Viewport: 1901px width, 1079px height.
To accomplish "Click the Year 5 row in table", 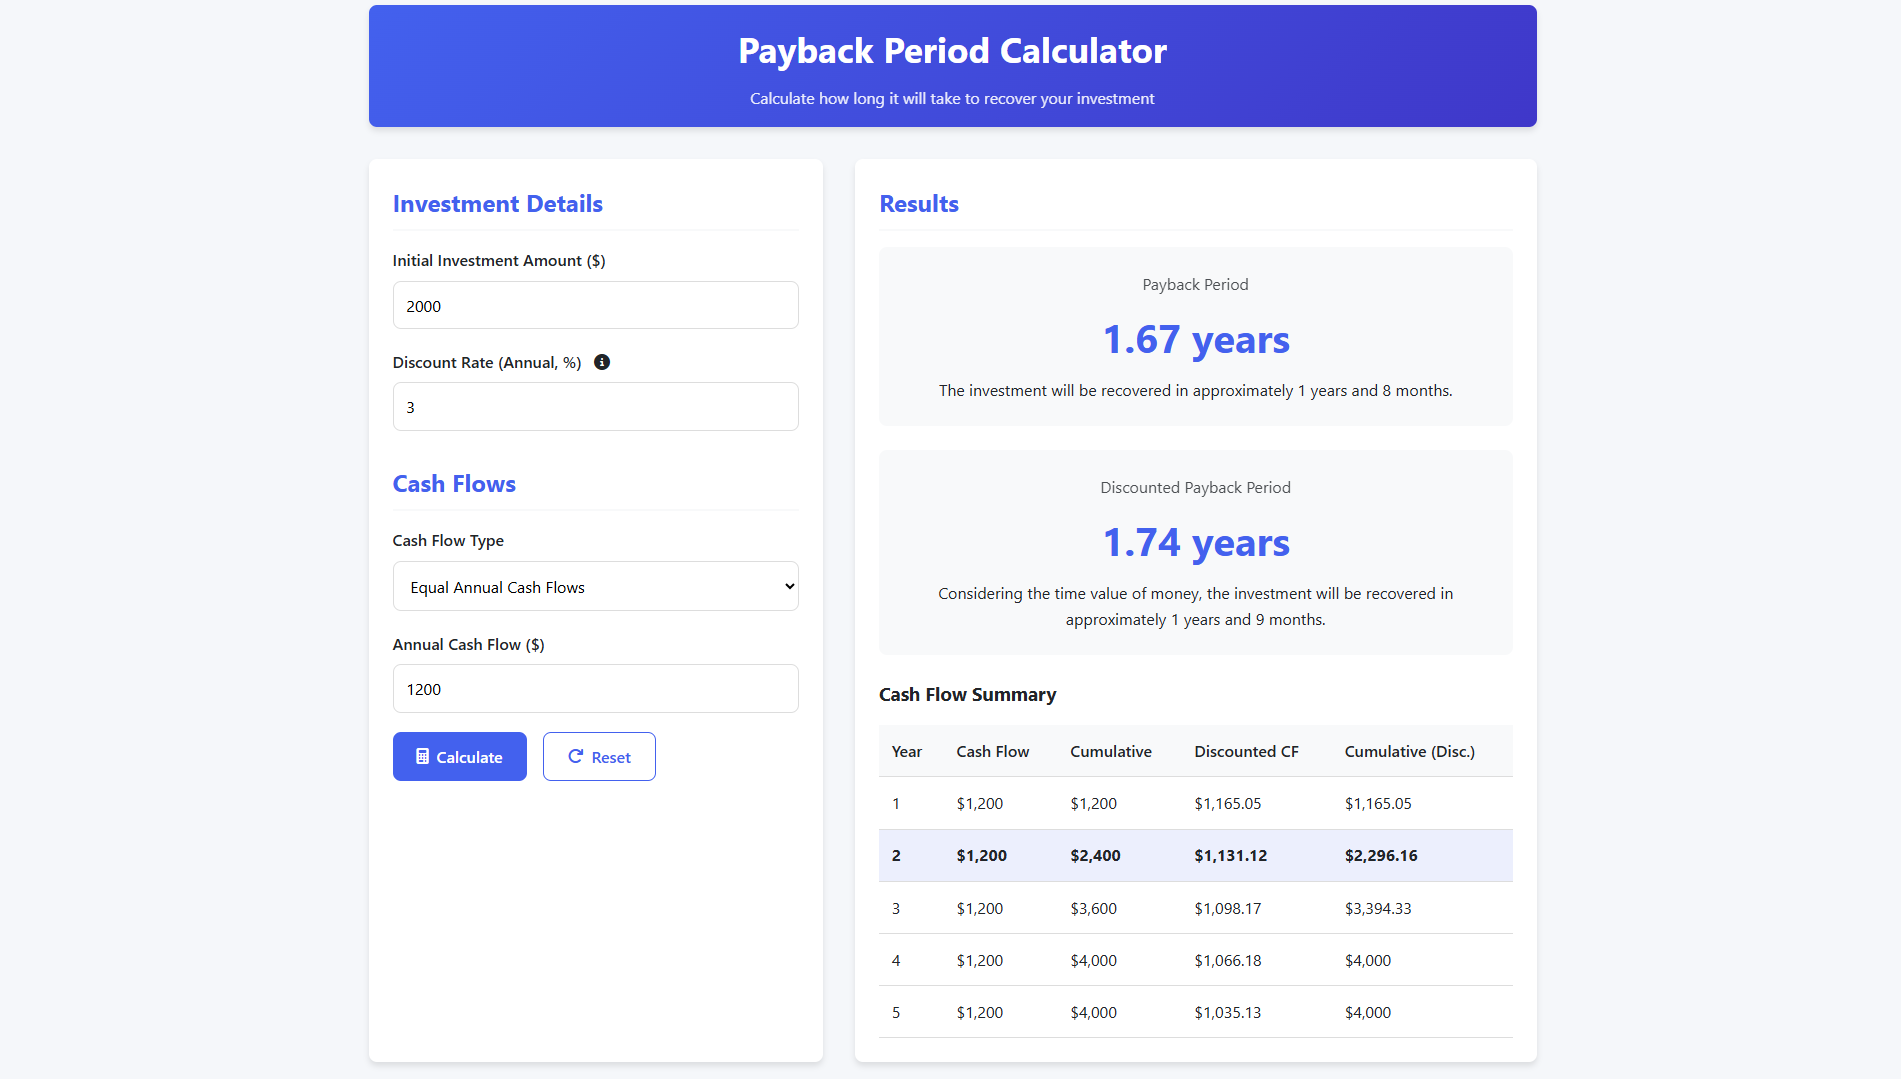I will 1196,1013.
